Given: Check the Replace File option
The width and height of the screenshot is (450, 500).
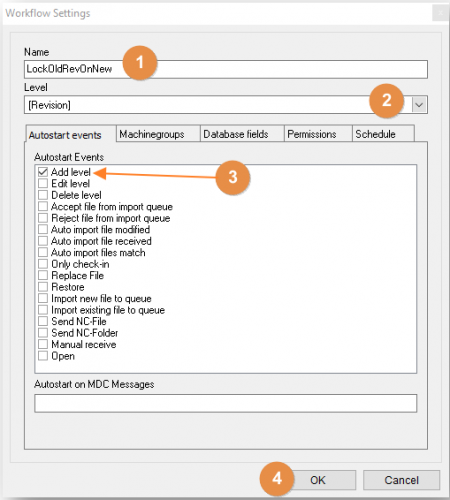Looking at the screenshot, I should [43, 275].
